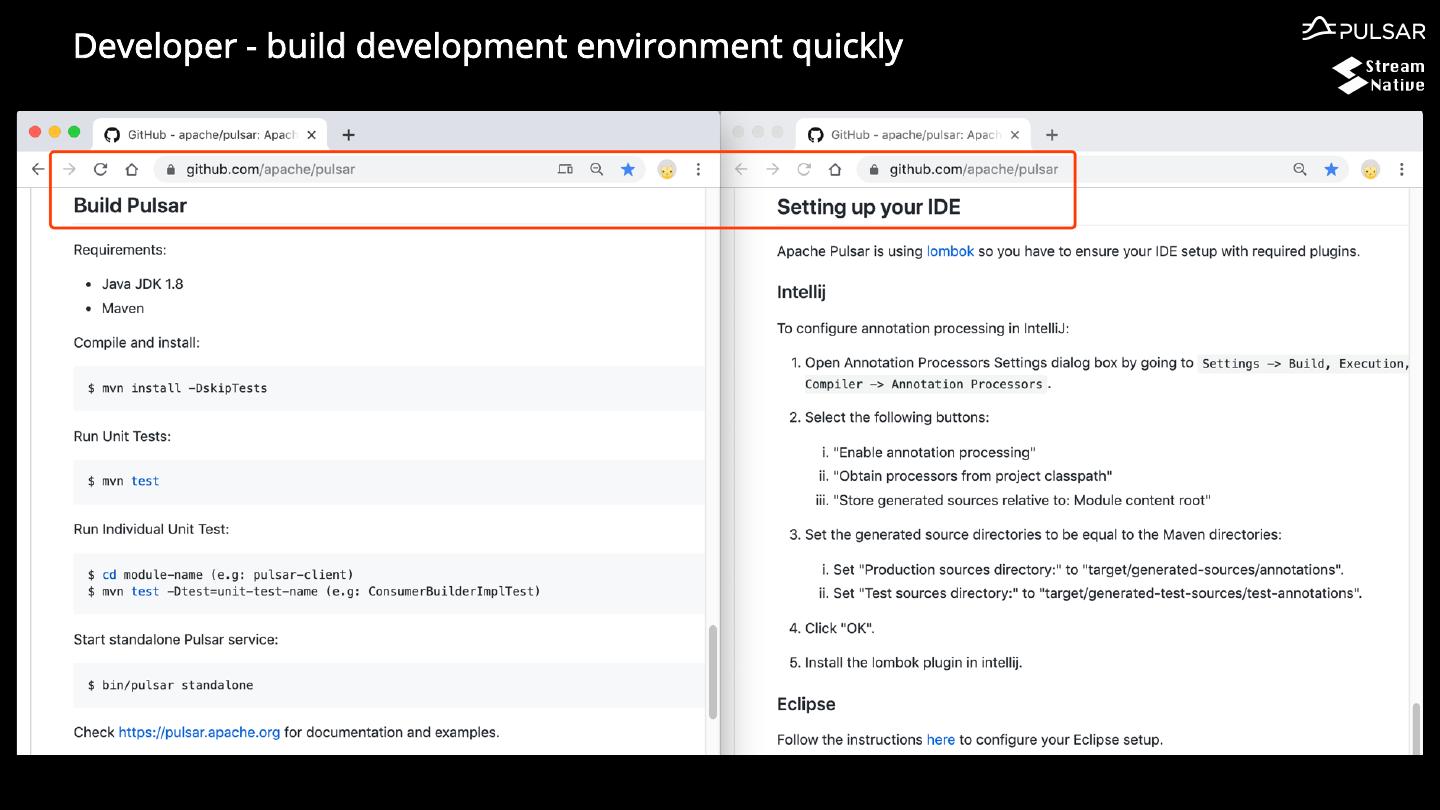Open the three-dot Chrome menu in left browser

698,170
